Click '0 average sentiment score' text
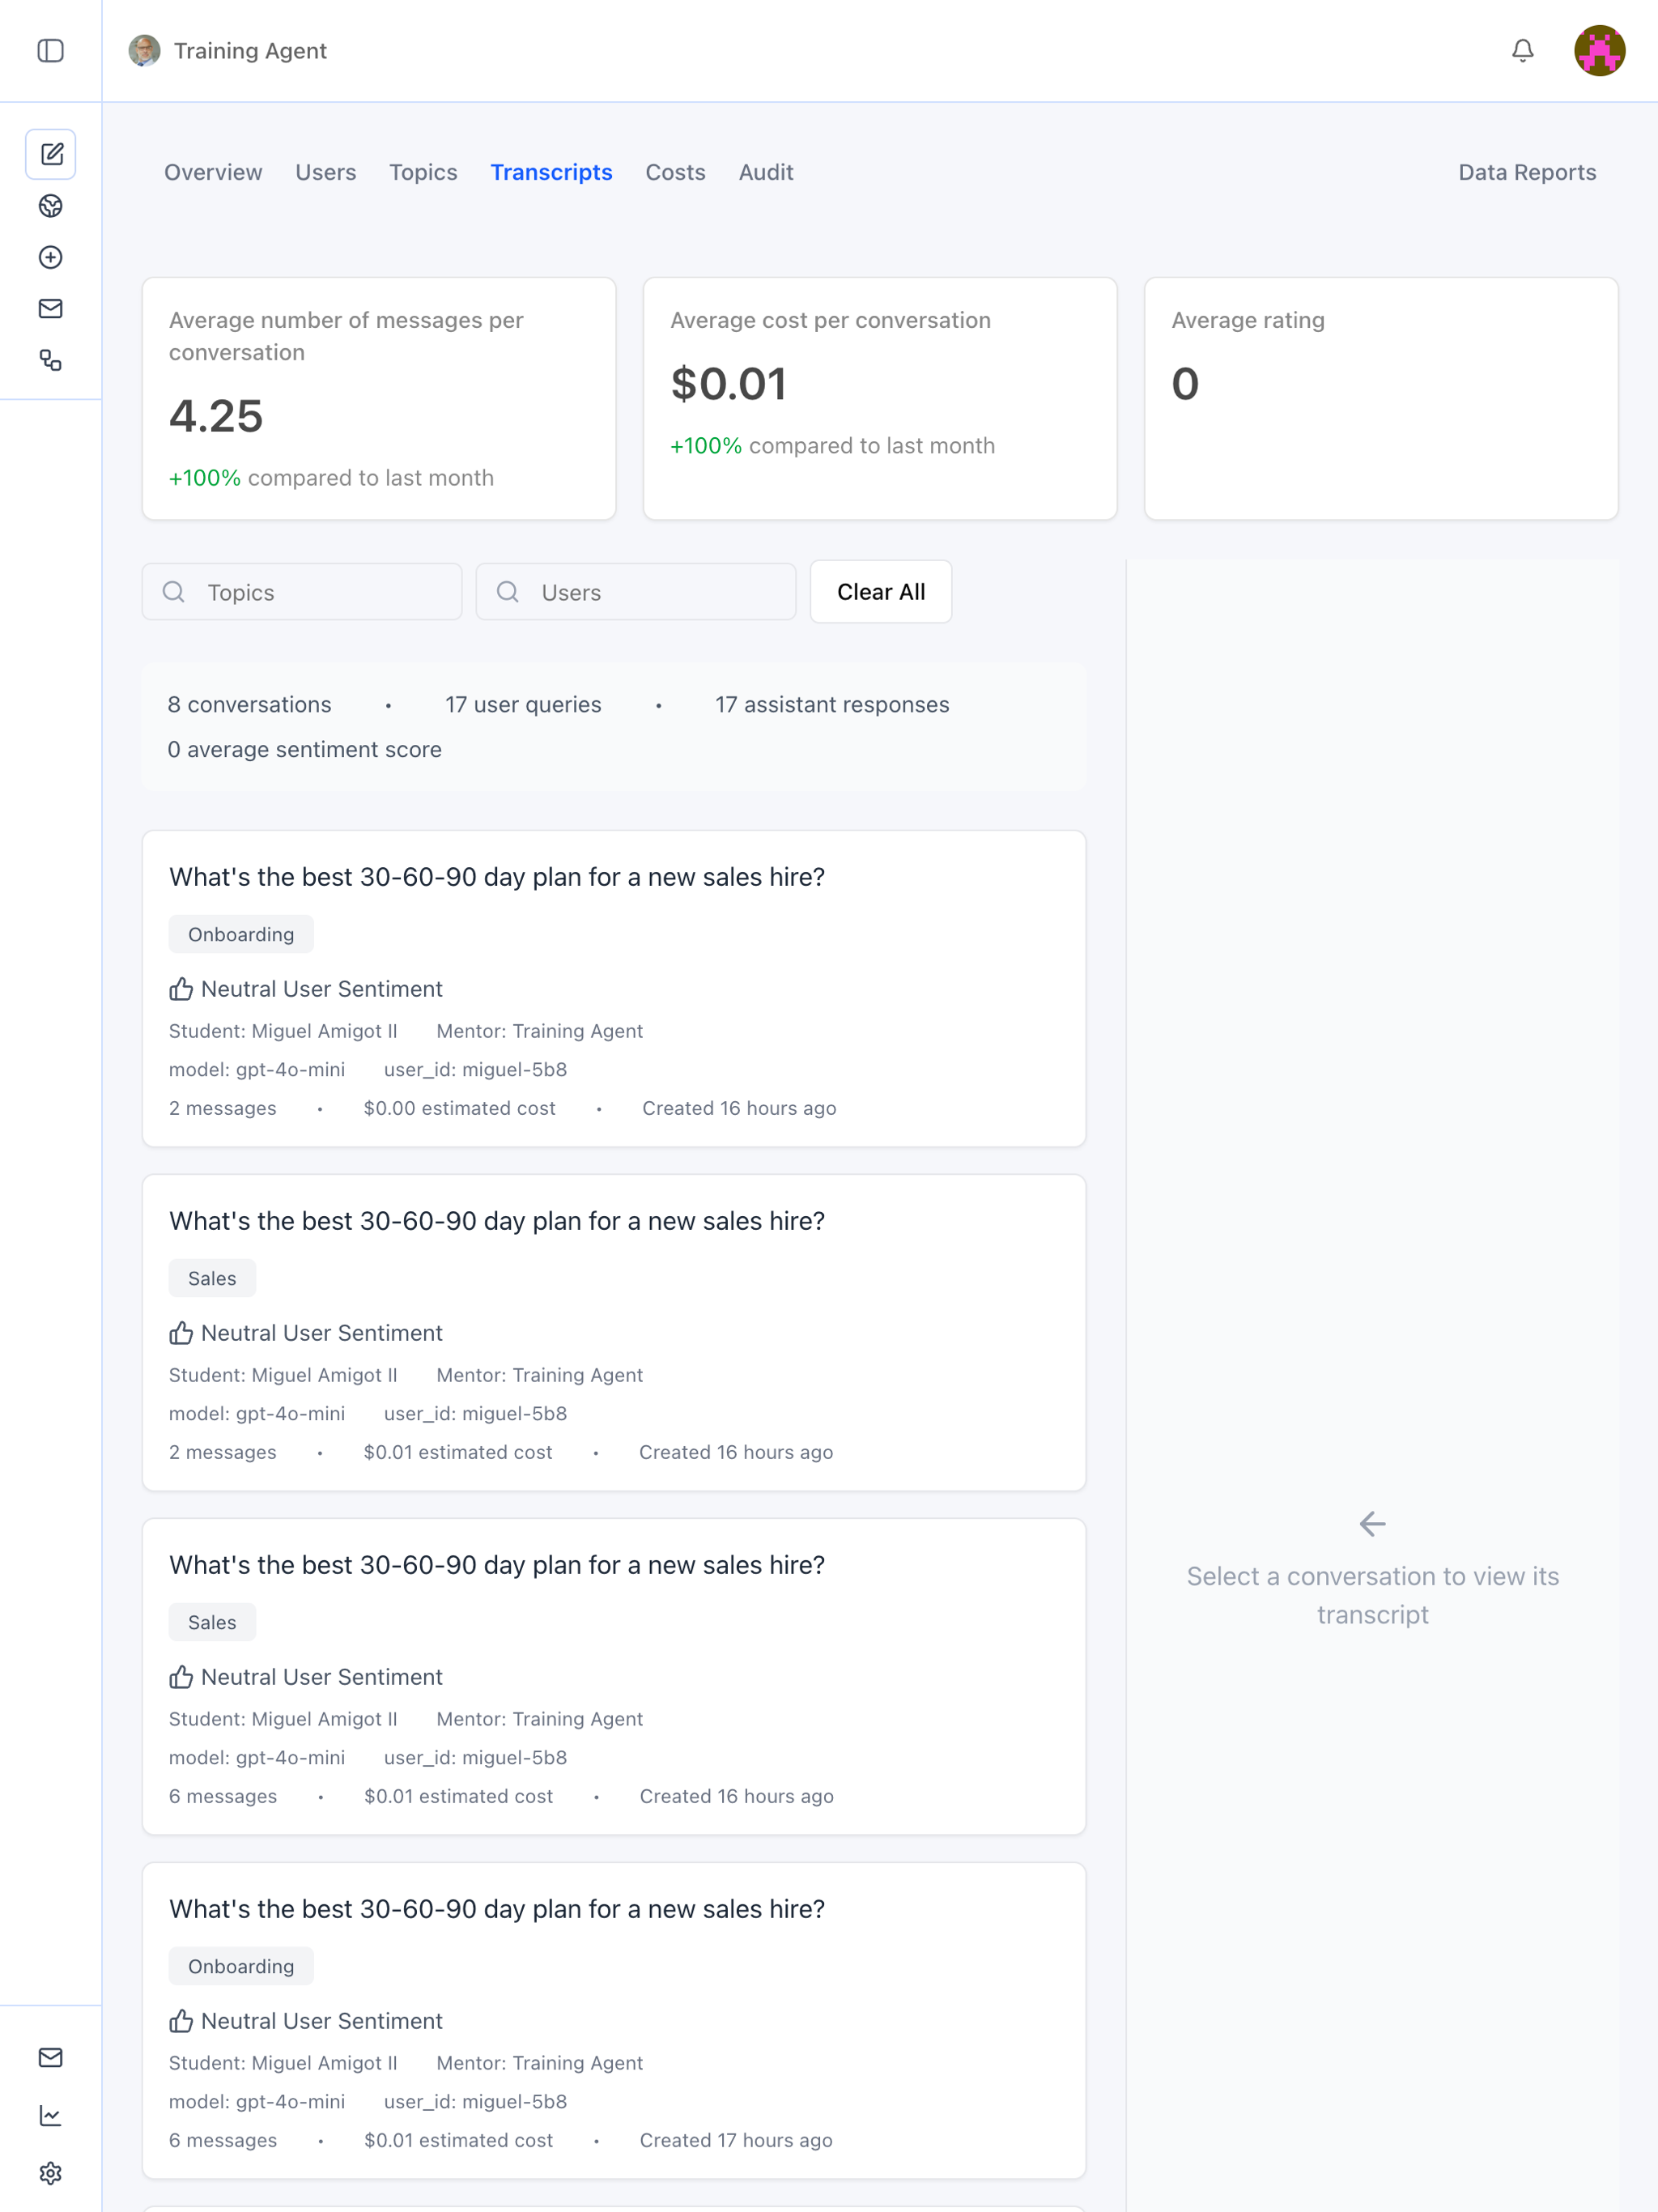Viewport: 1658px width, 2212px height. 304,749
